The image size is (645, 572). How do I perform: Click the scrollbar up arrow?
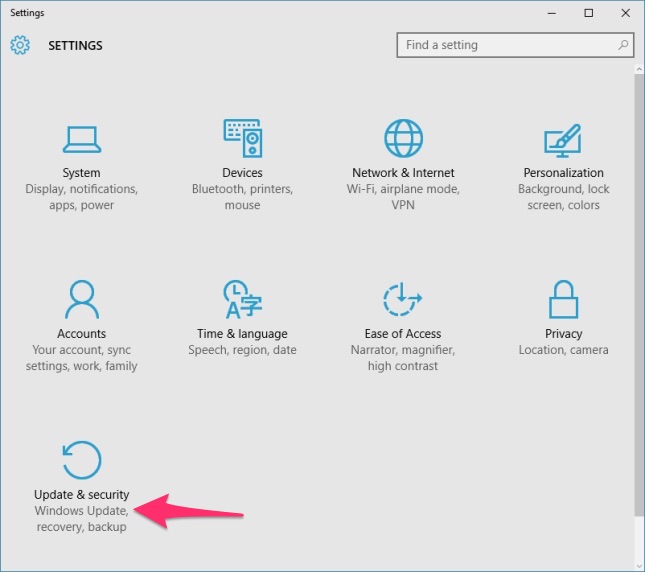[639, 69]
